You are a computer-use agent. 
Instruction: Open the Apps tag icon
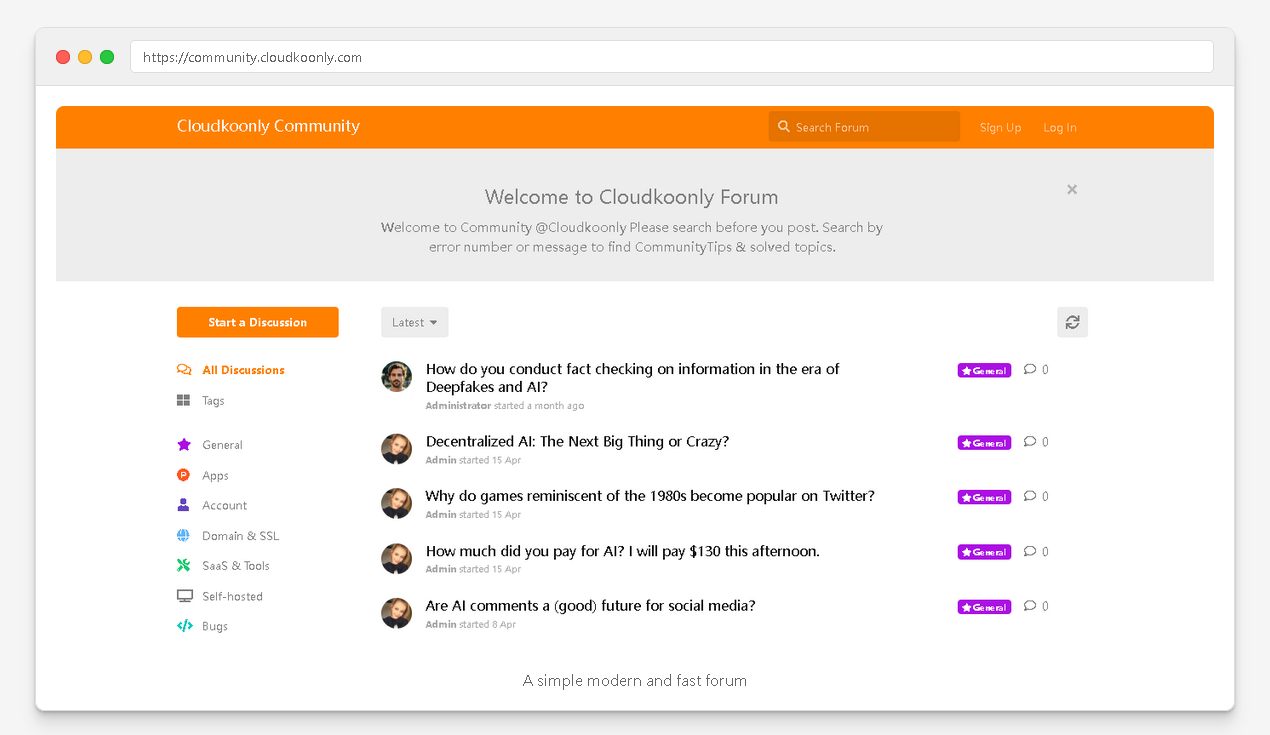184,475
